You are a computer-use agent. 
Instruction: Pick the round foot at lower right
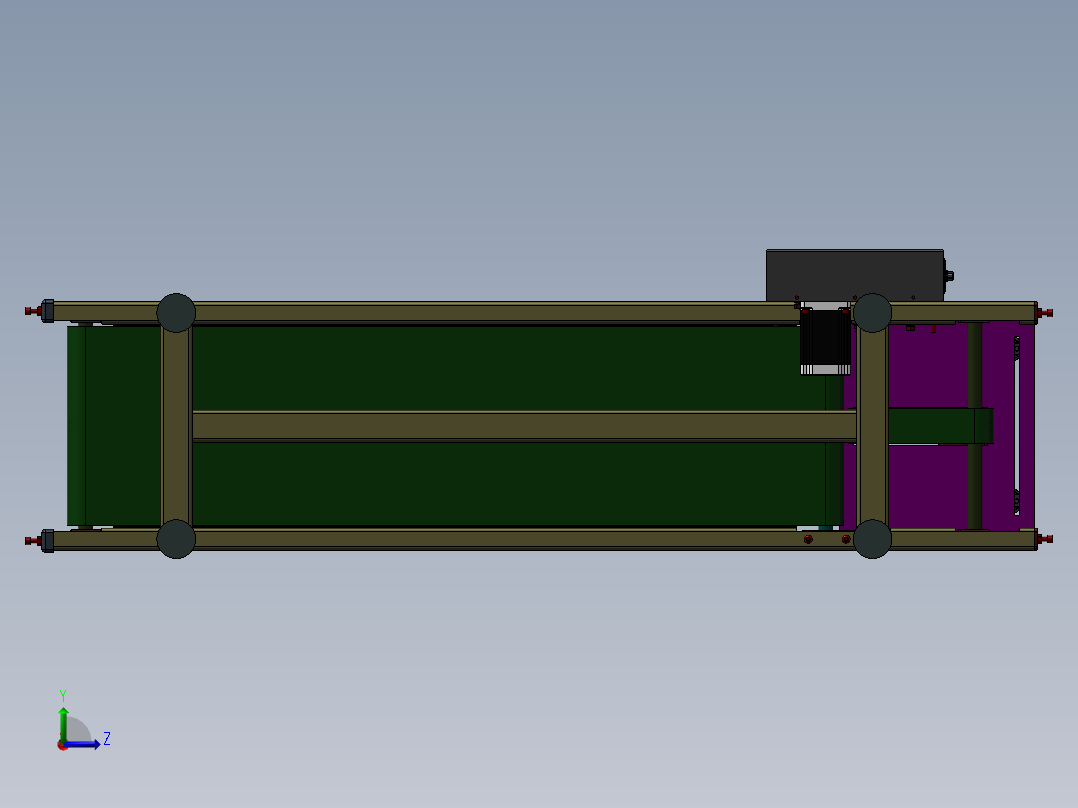[x=872, y=539]
